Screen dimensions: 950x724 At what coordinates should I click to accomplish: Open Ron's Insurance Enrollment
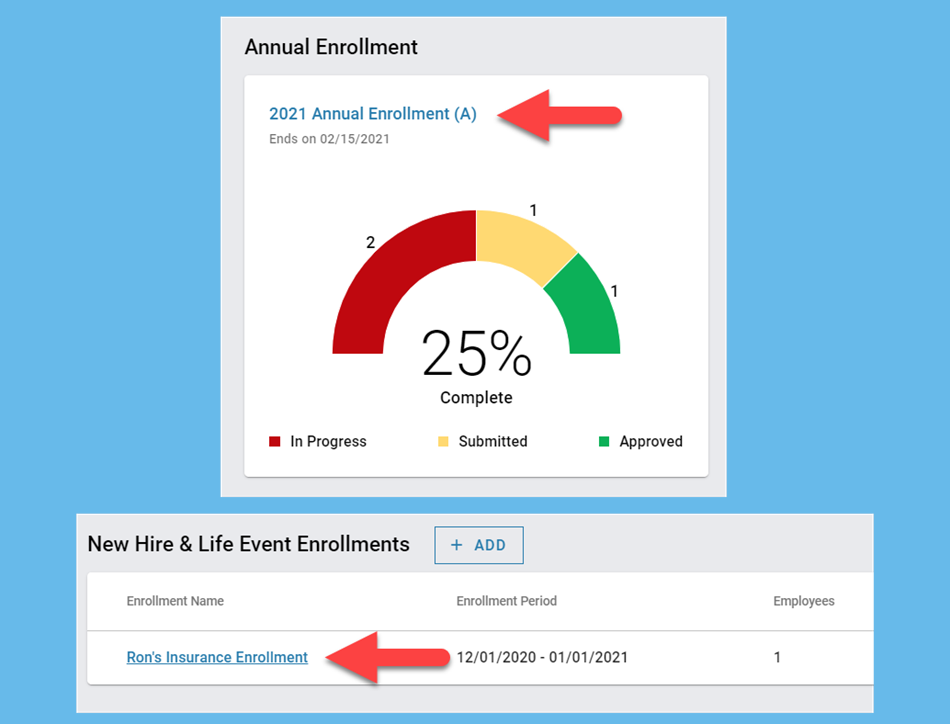click(x=217, y=657)
